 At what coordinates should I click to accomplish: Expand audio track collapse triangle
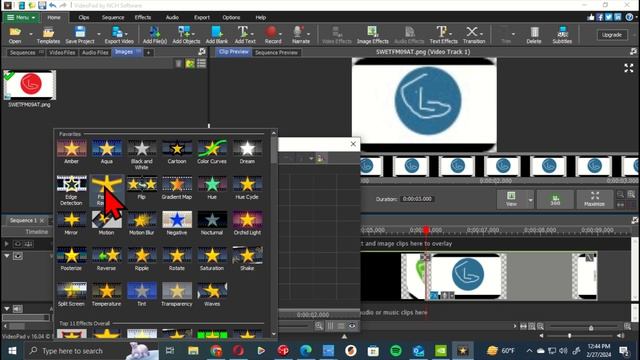coord(7,309)
